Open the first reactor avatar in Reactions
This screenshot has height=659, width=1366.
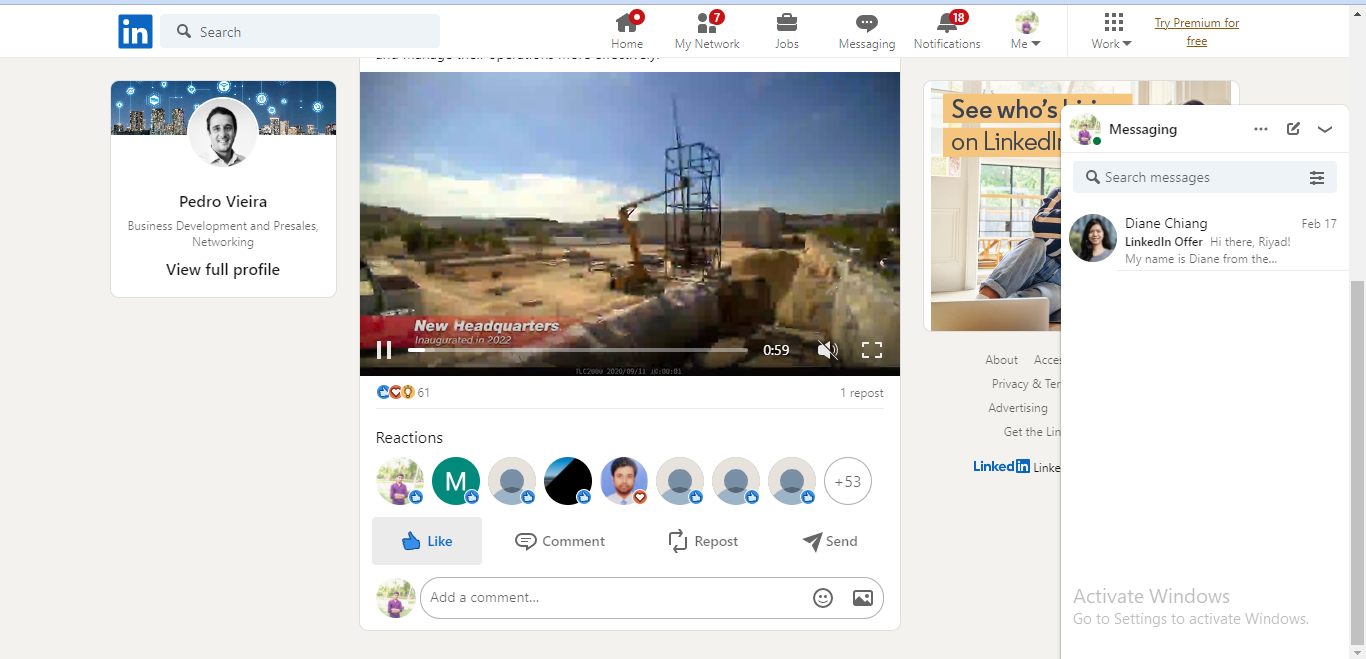click(x=400, y=482)
